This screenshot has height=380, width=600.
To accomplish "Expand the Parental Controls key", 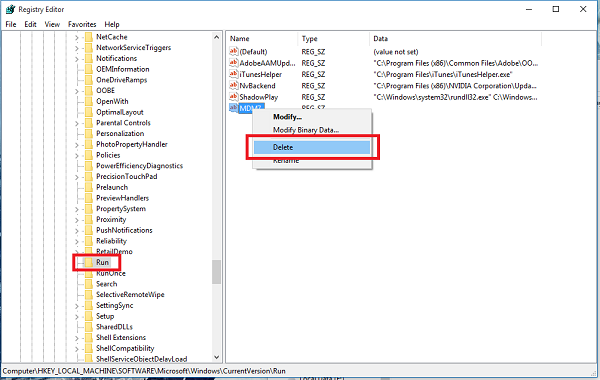I will coord(77,123).
